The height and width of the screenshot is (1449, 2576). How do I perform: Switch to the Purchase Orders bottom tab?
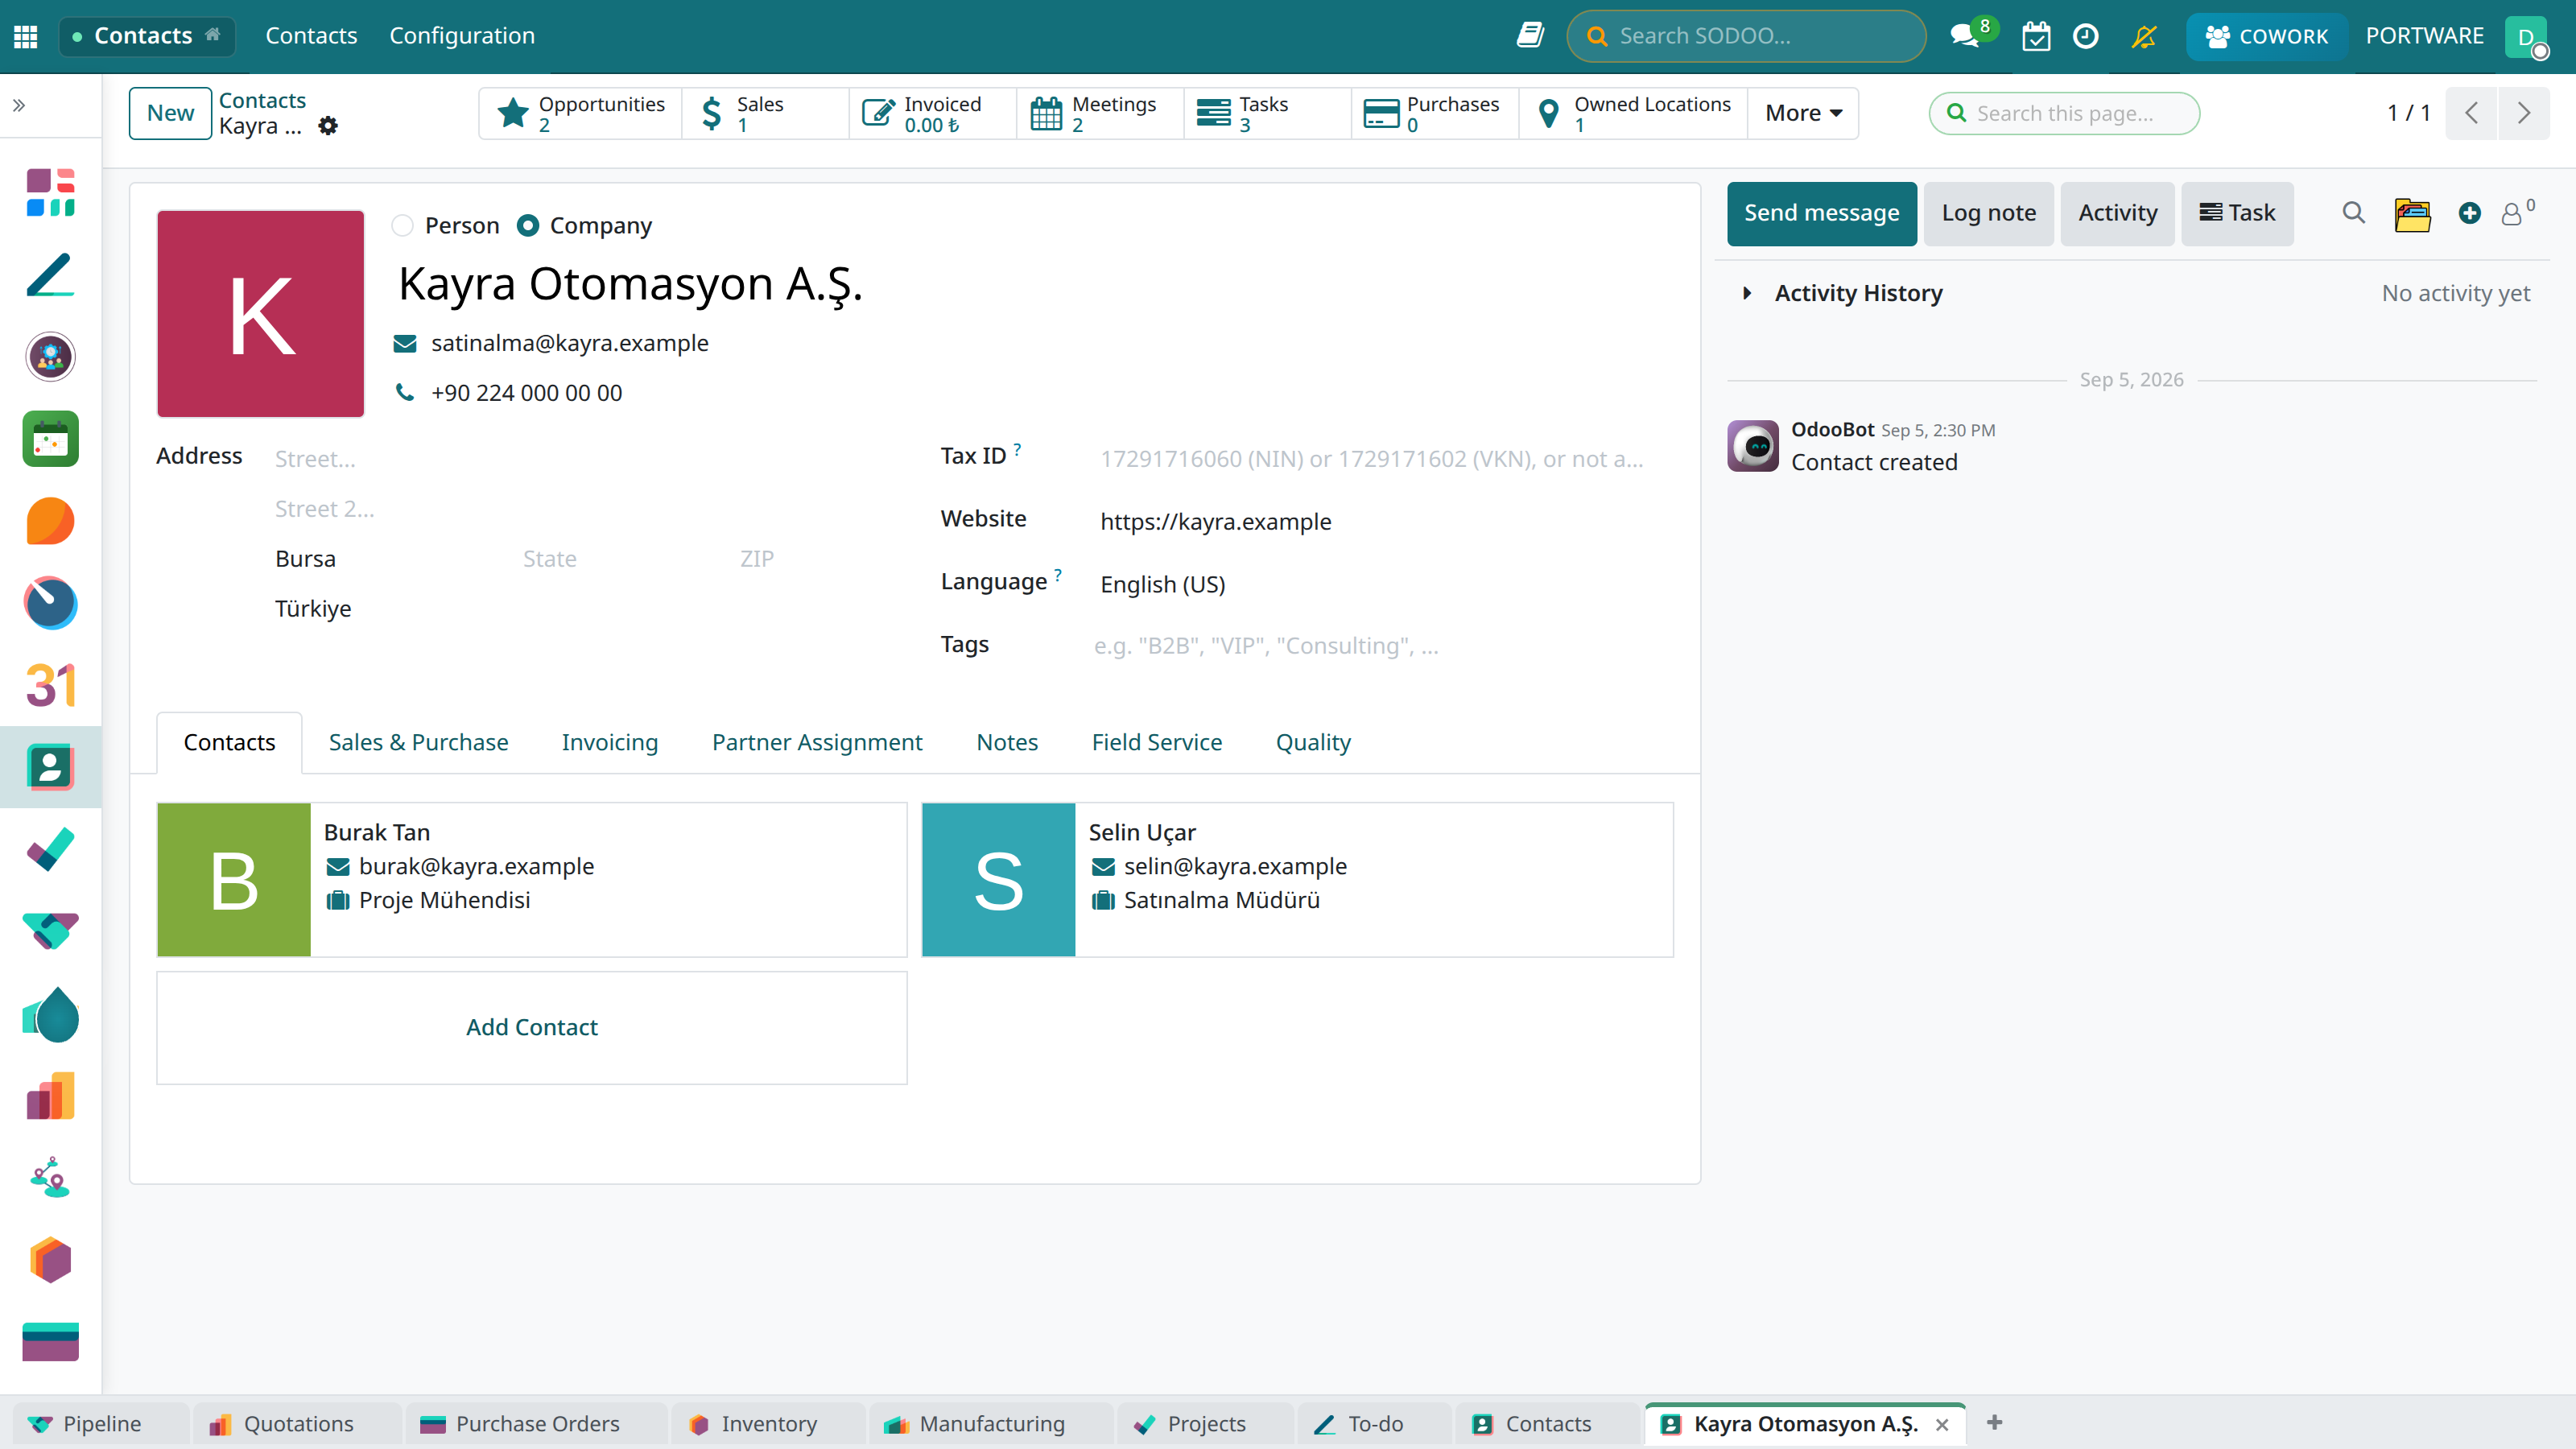click(535, 1423)
